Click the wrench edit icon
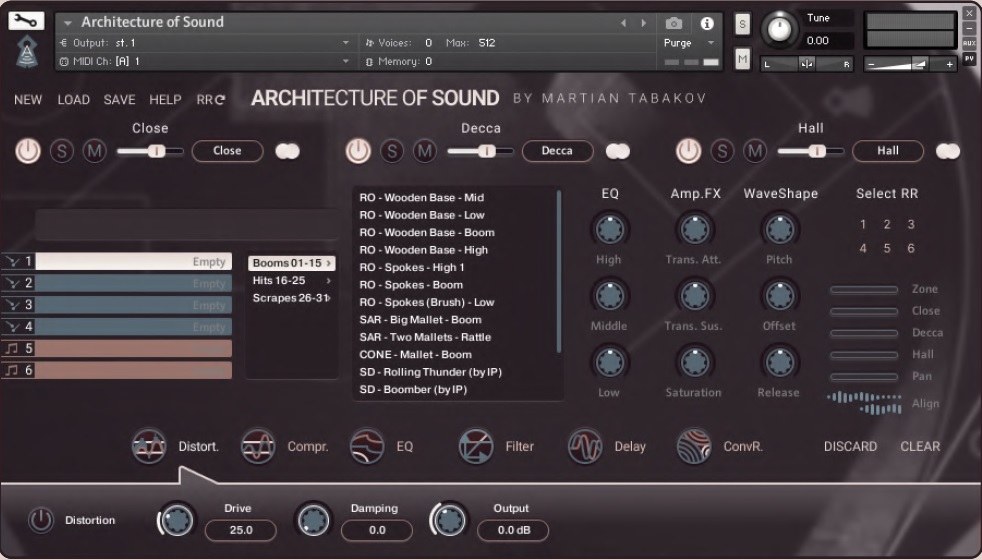This screenshot has width=982, height=560. tap(26, 21)
